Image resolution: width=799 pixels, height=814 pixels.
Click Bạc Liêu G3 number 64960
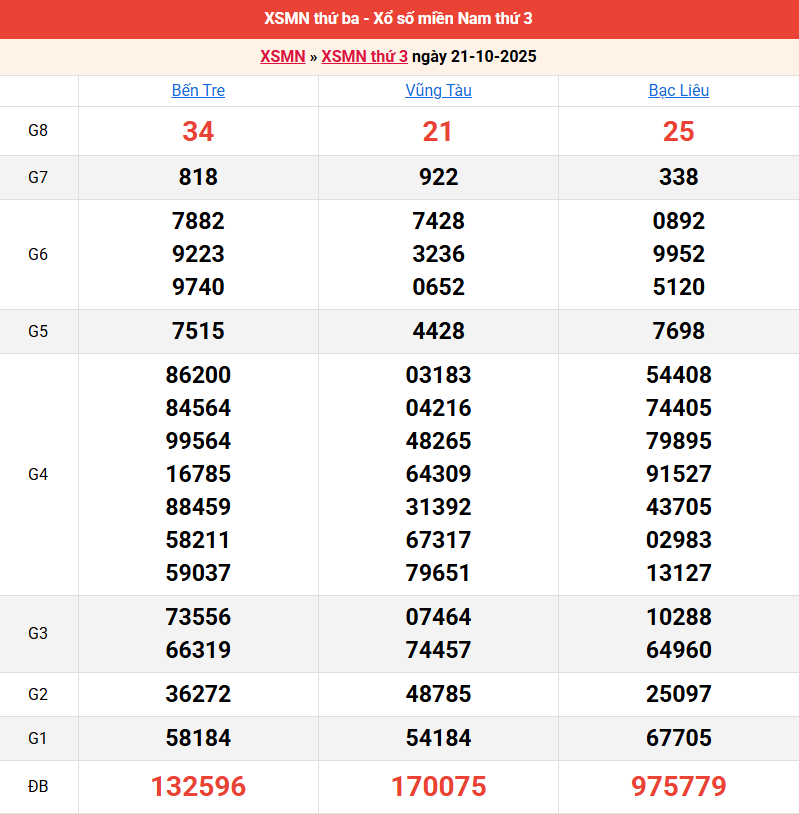678,650
